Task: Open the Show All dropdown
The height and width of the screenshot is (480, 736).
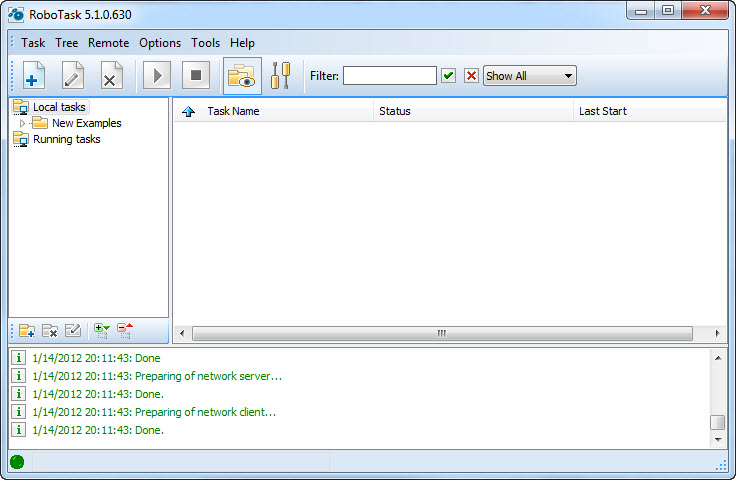Action: (x=529, y=76)
